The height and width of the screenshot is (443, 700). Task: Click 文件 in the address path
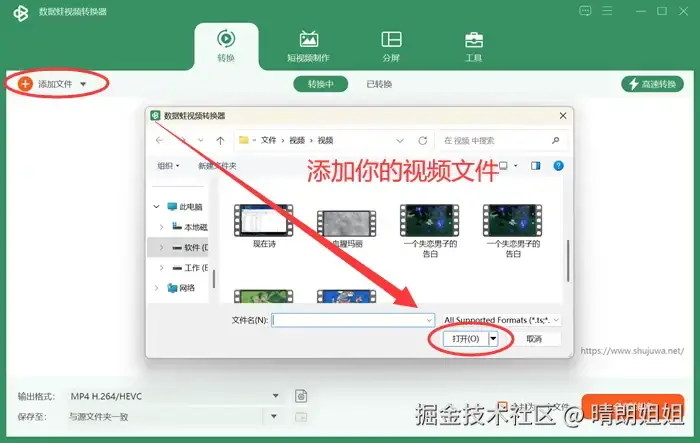pyautogui.click(x=268, y=140)
